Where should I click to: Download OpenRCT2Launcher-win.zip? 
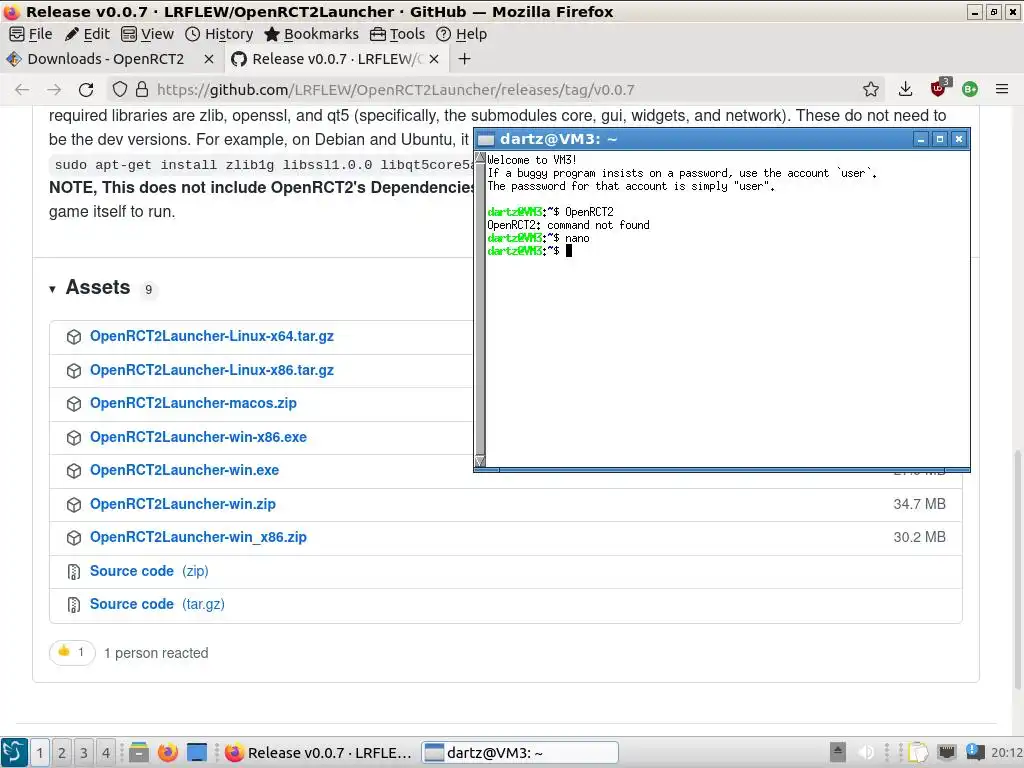[183, 504]
